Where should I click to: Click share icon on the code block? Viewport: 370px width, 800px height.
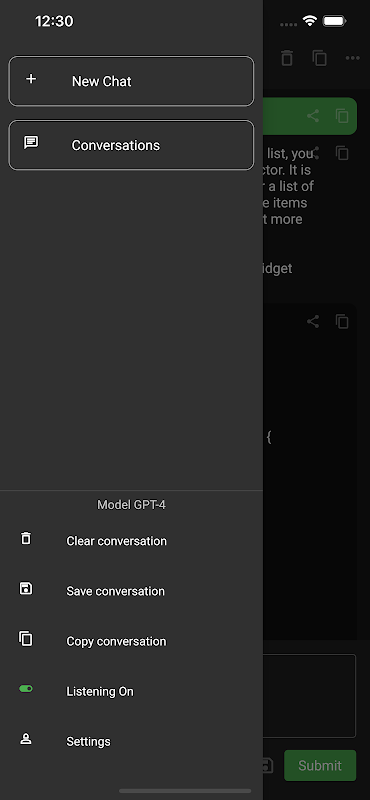[x=313, y=321]
